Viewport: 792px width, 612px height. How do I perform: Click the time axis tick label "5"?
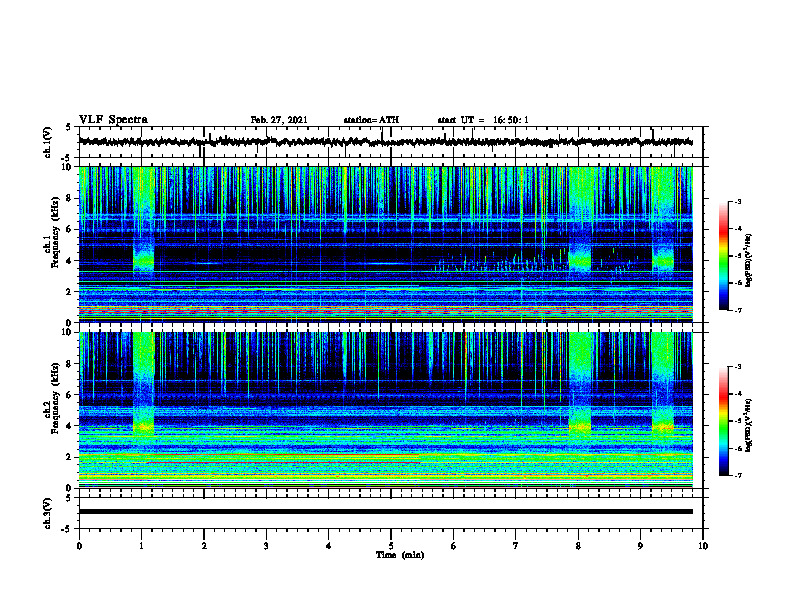click(391, 546)
